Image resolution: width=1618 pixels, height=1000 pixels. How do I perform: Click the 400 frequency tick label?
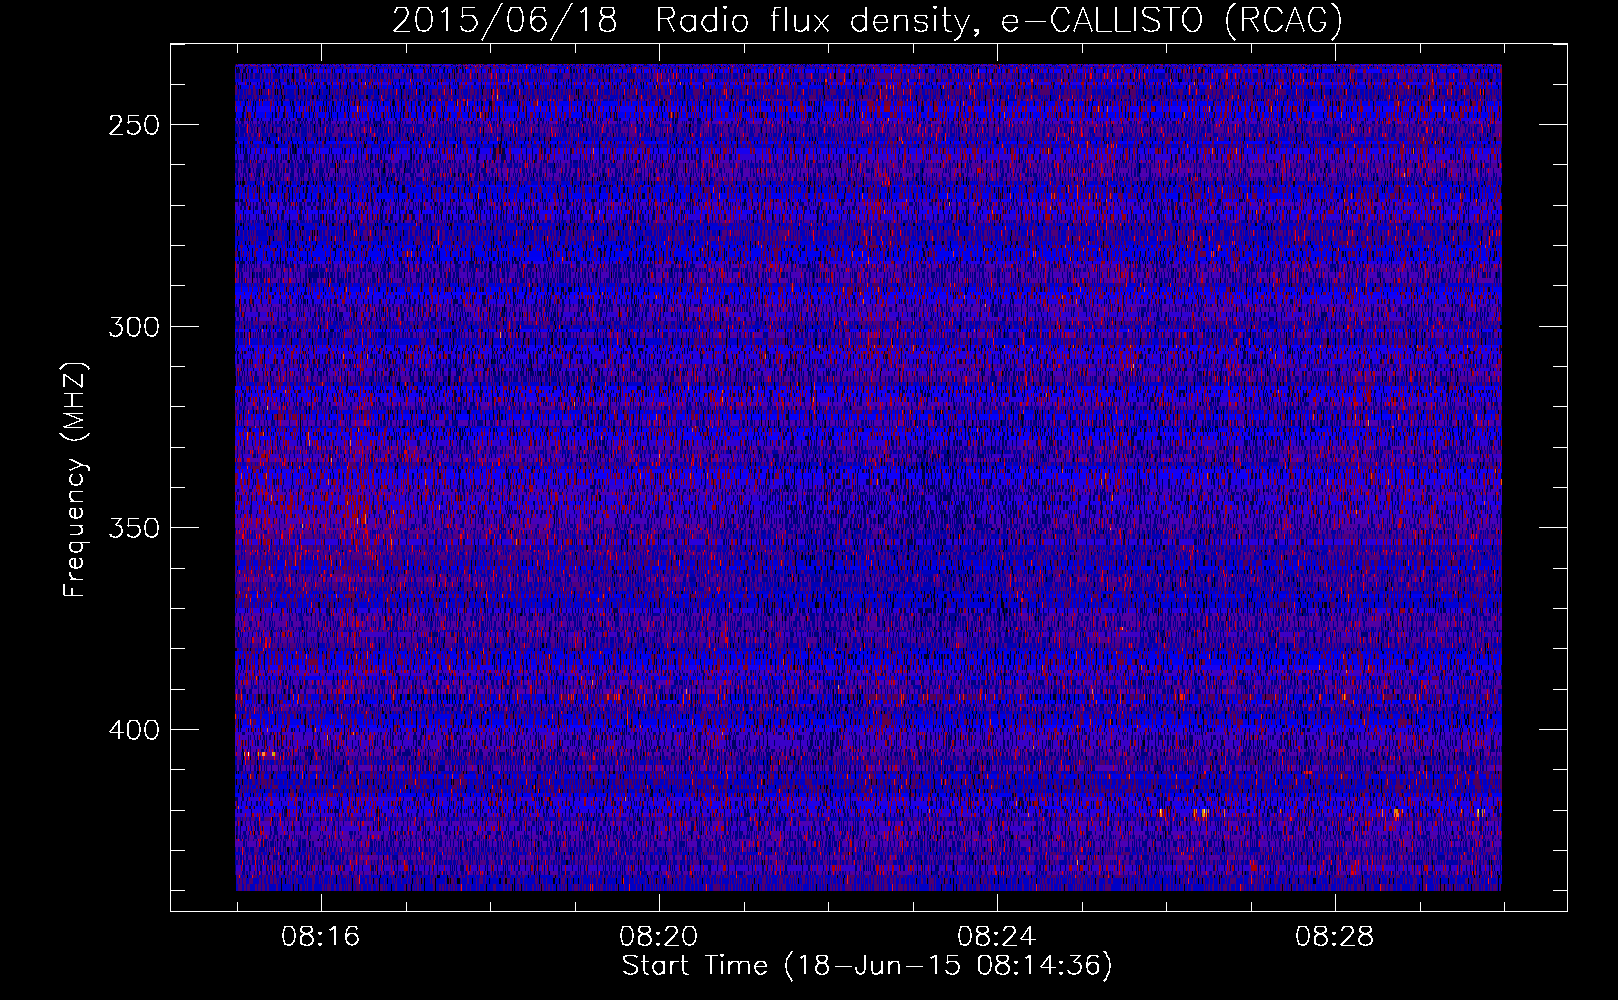click(x=134, y=730)
